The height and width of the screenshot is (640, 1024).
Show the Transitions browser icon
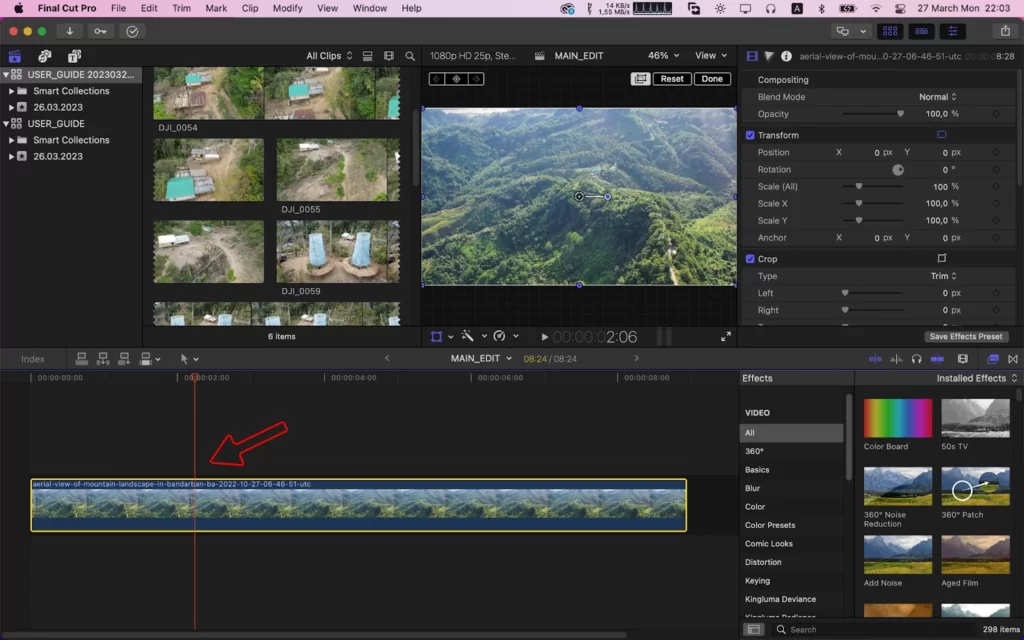[1013, 359]
